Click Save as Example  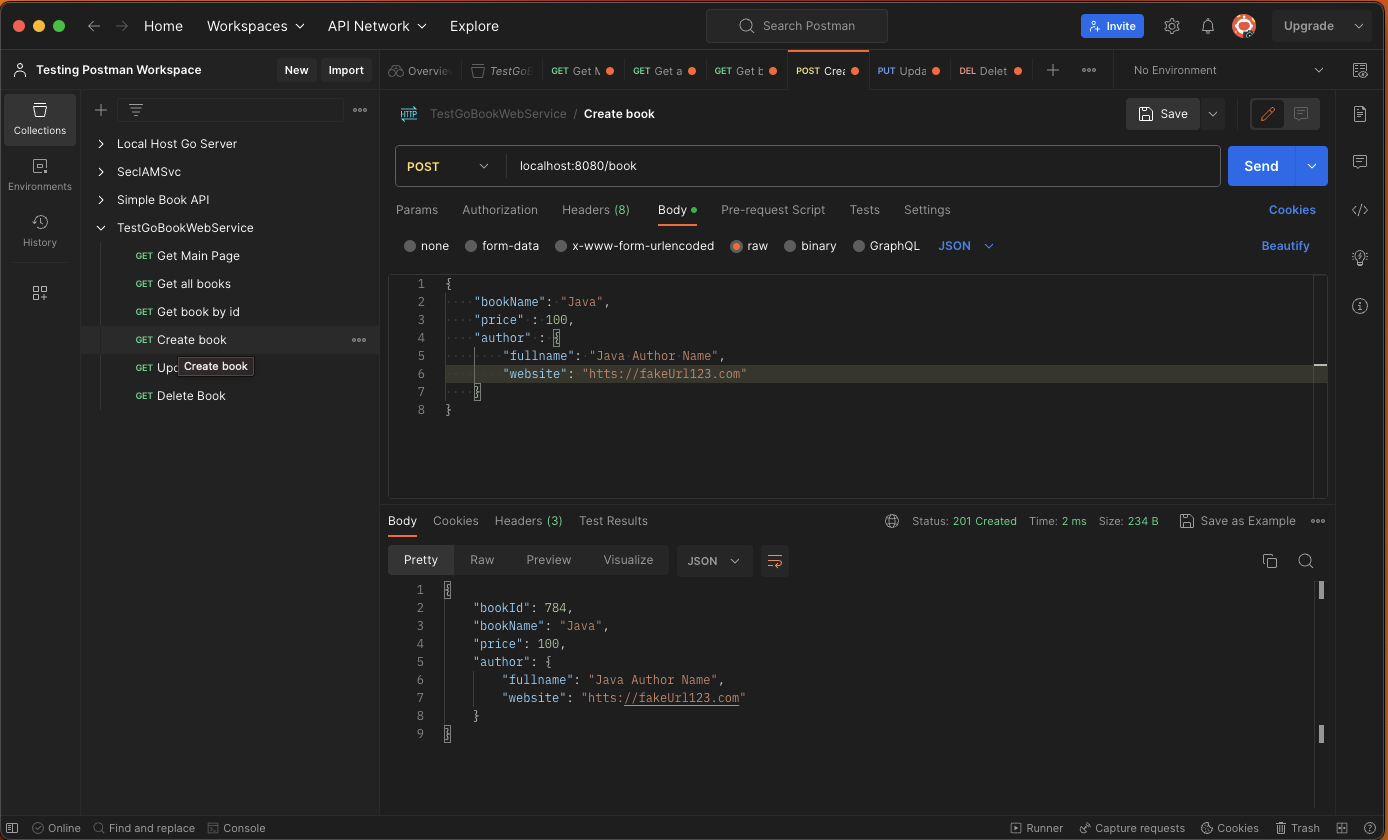tap(1237, 521)
